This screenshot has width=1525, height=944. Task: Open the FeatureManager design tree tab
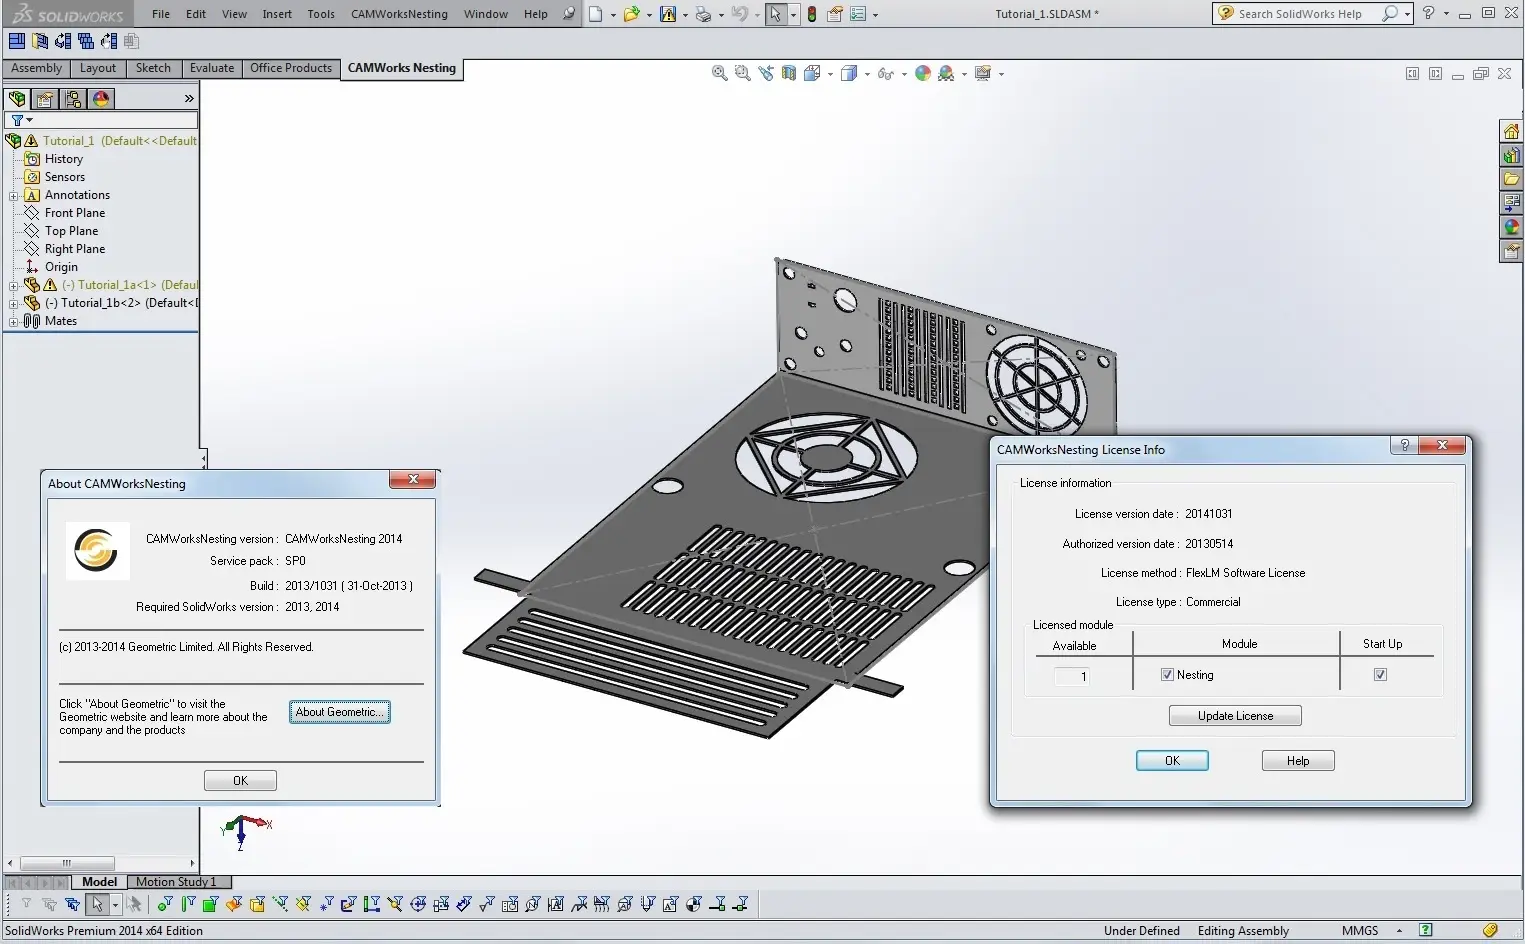17,99
